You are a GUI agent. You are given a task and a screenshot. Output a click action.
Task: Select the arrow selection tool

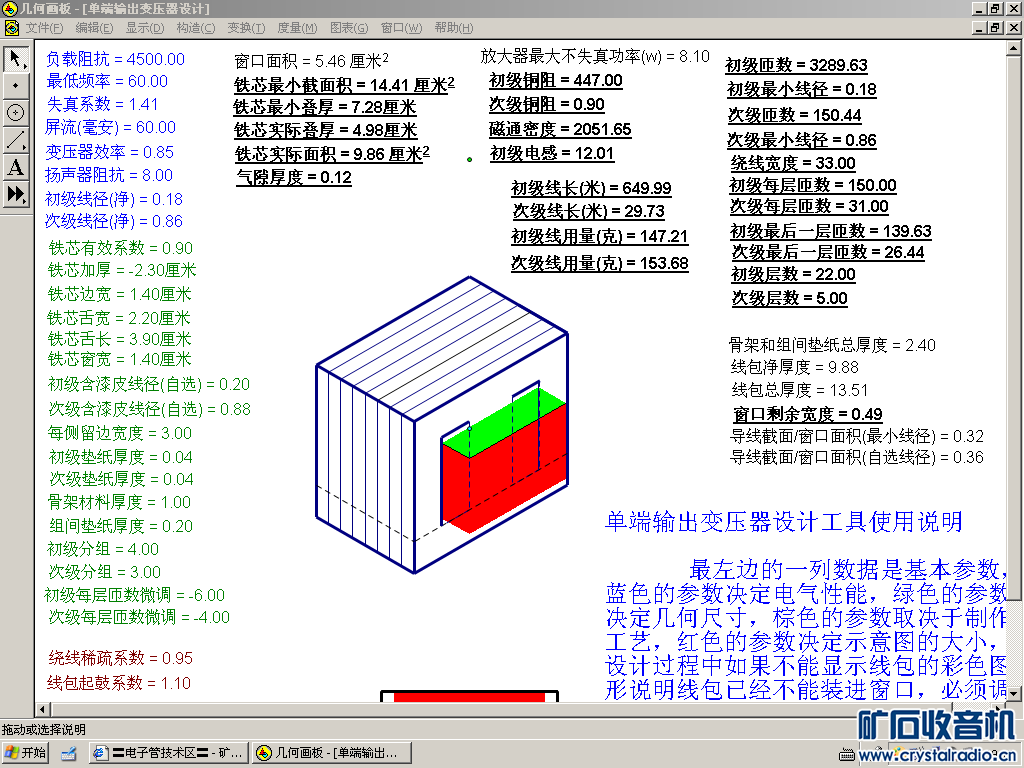tap(16, 59)
